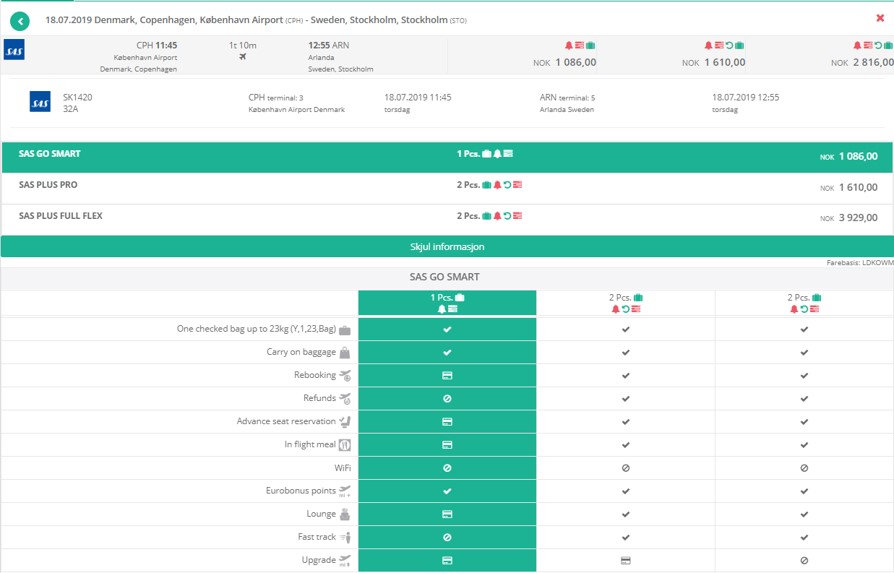This screenshot has height=573, width=894.
Task: Select the highlighted 1 Pcs. column header
Action: 447,303
